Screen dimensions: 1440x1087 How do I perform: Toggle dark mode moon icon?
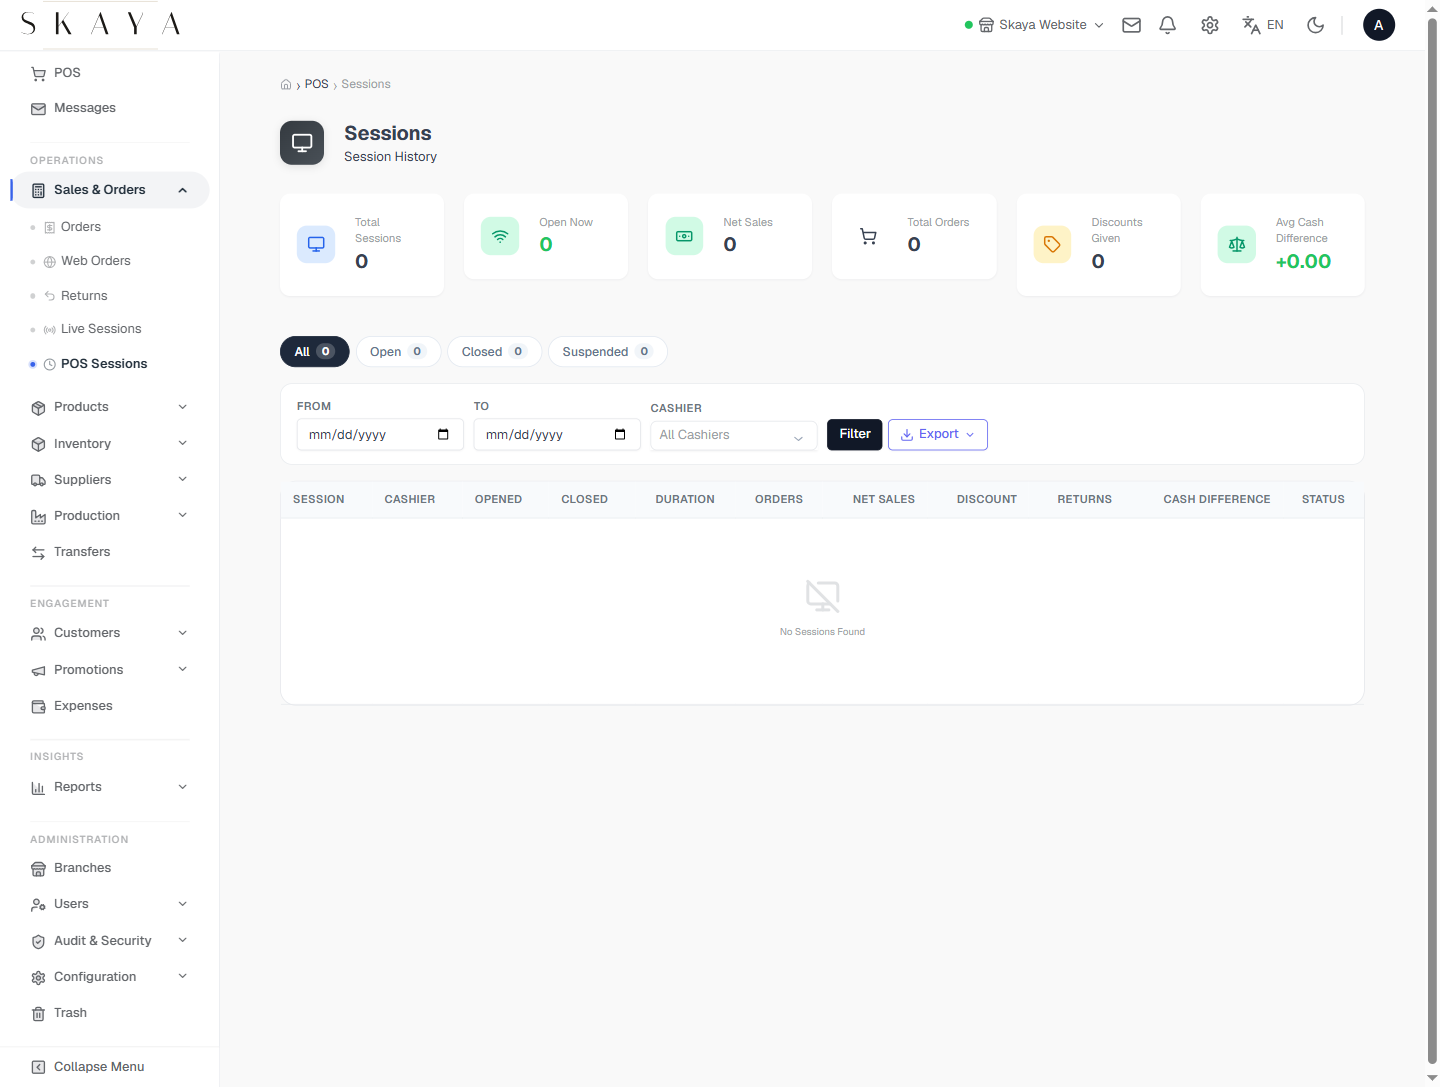(x=1316, y=25)
